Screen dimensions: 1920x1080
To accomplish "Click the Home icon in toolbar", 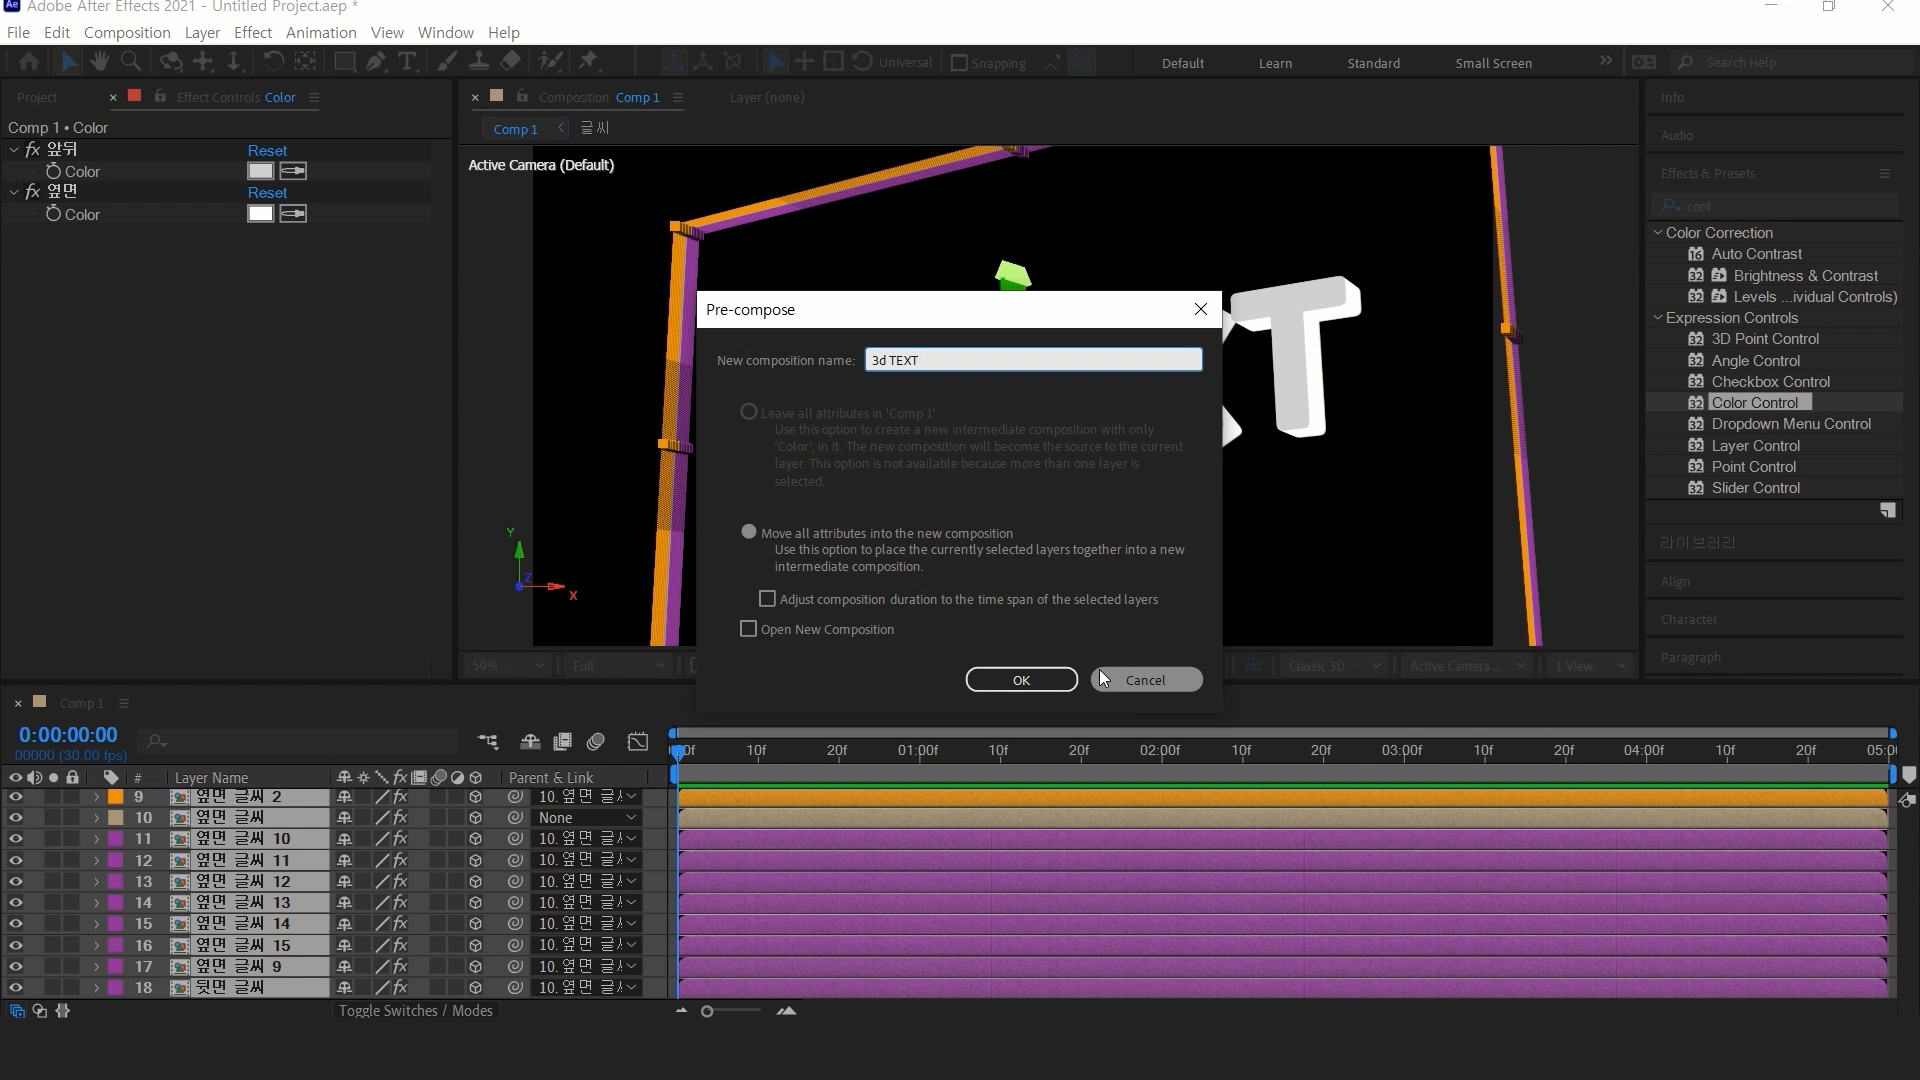I will pyautogui.click(x=29, y=62).
